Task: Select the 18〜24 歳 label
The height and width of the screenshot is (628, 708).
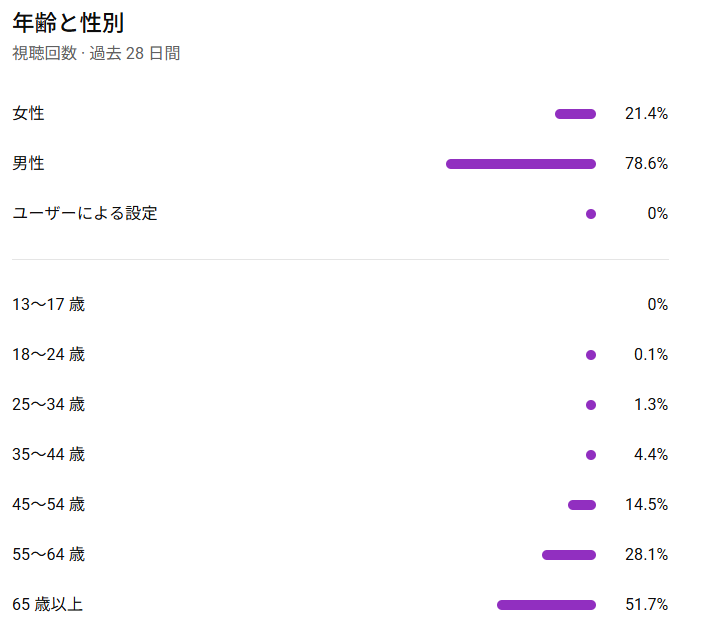Action: pyautogui.click(x=49, y=354)
